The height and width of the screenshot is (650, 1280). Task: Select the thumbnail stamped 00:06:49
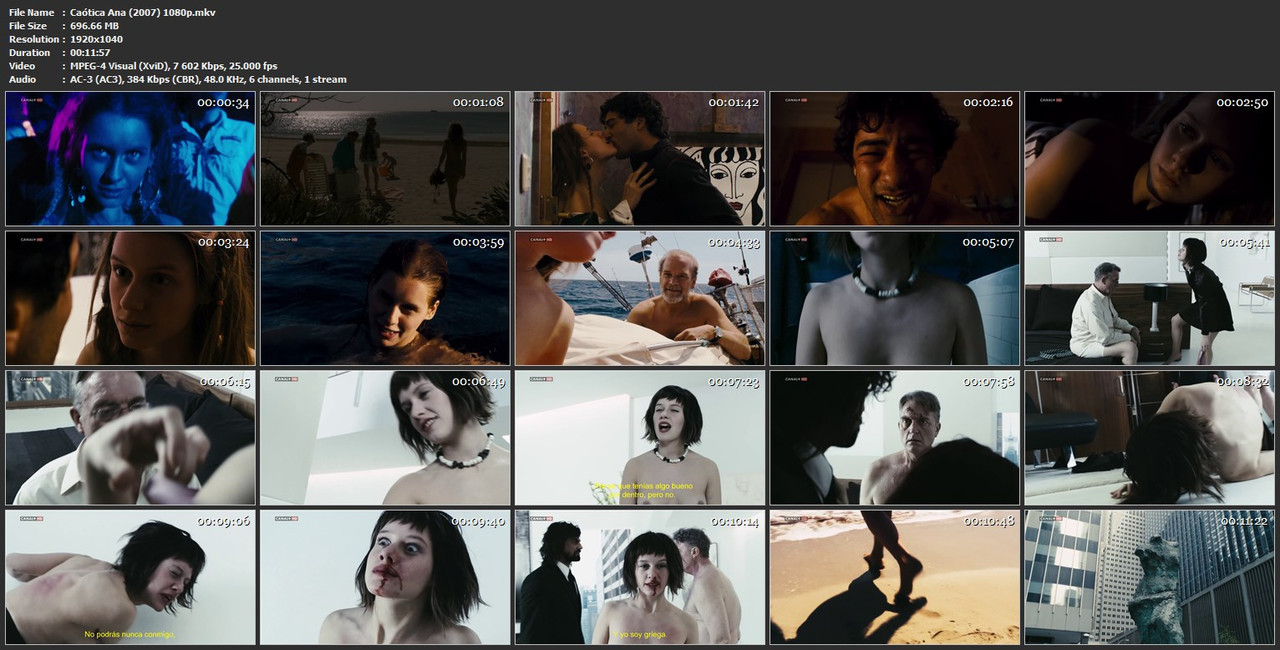[x=385, y=438]
